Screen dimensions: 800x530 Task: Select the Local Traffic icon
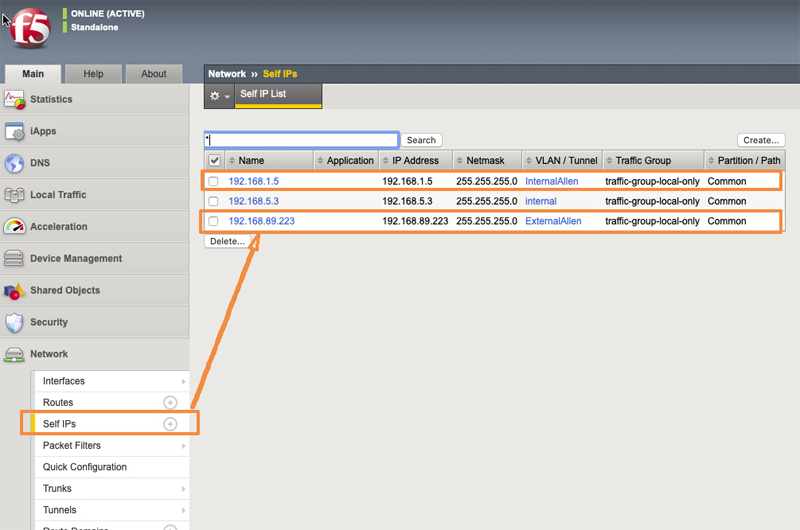point(14,195)
